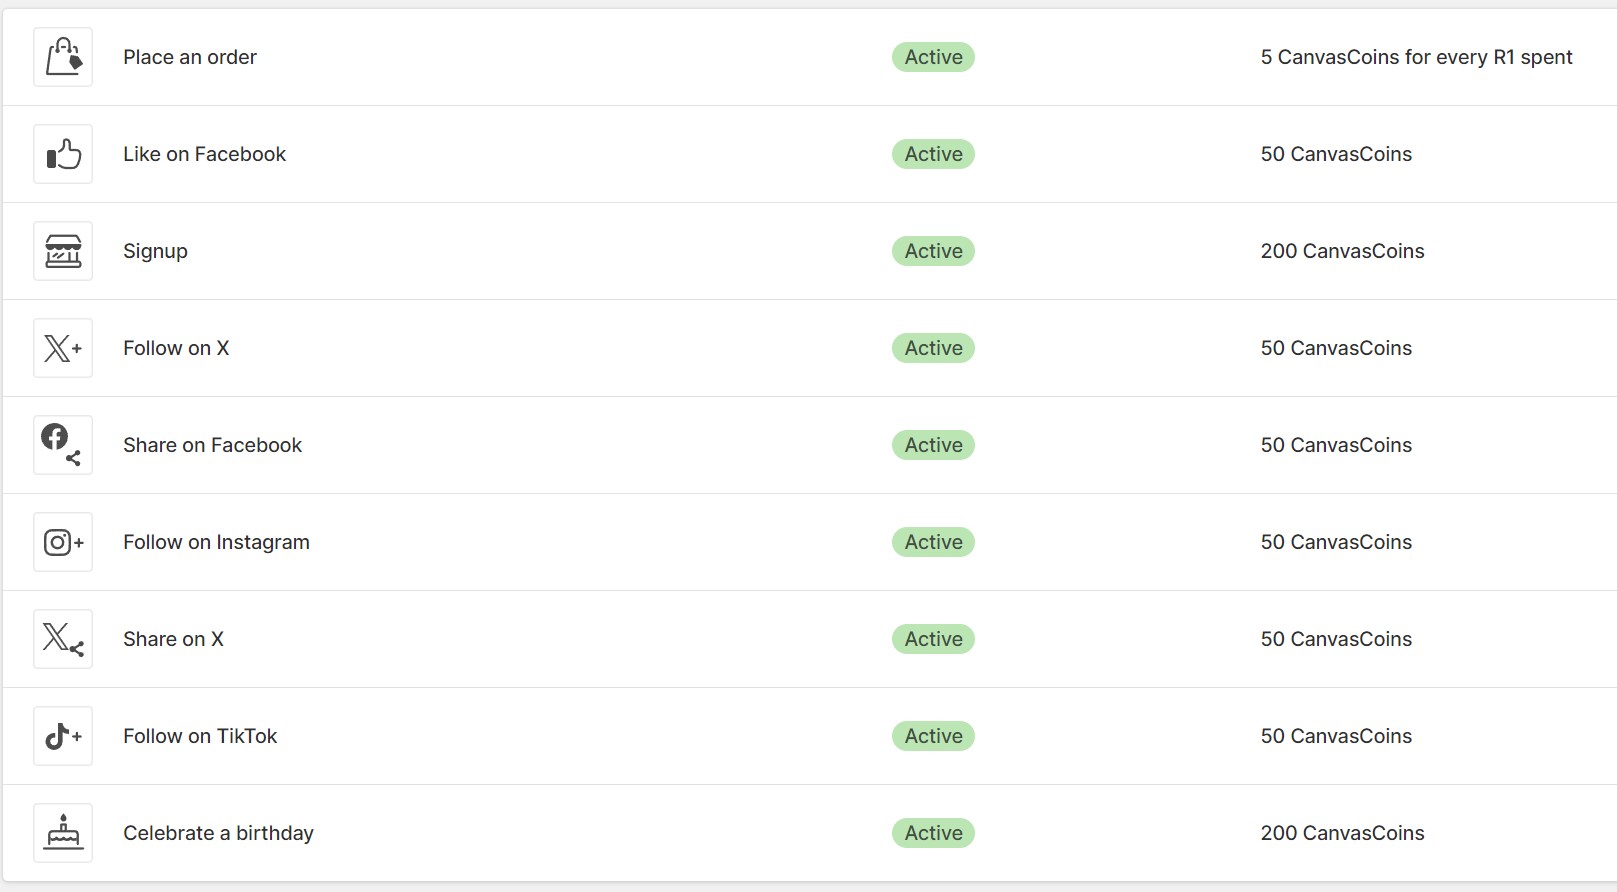
Task: Select 5 CanvasCoins for every R1 spent
Action: pos(1416,57)
